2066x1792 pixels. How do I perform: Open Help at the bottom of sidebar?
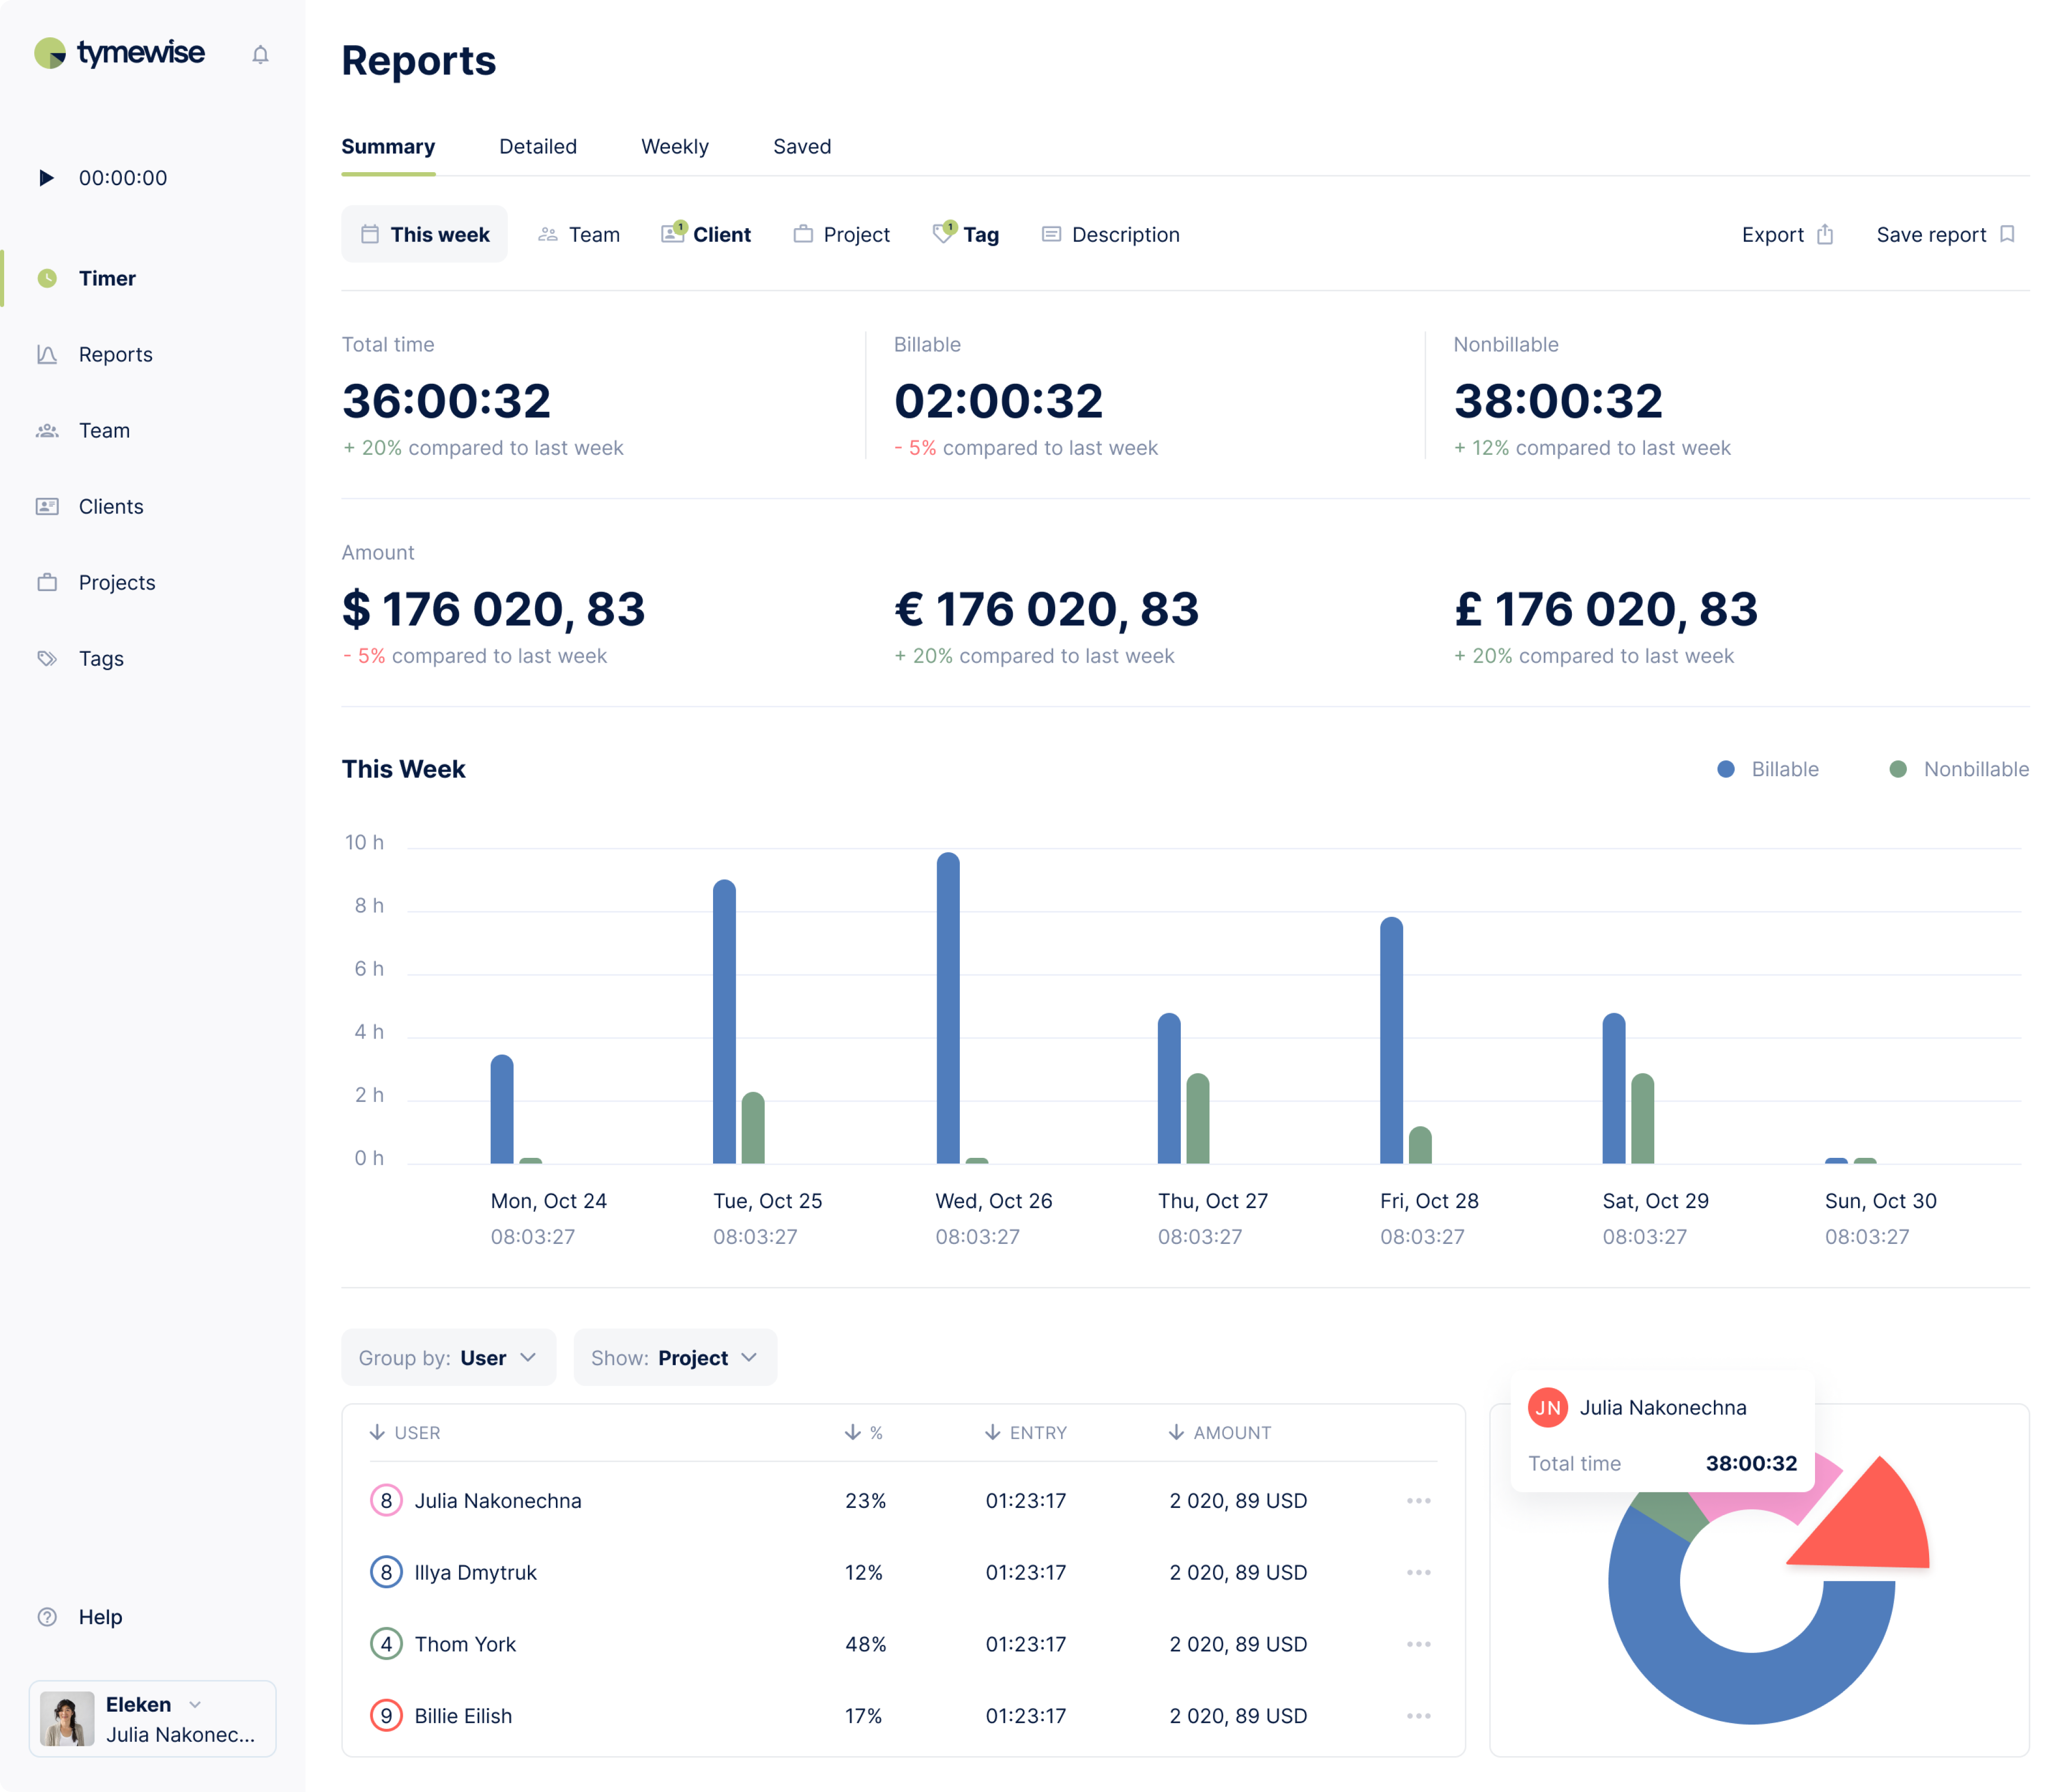tap(99, 1616)
